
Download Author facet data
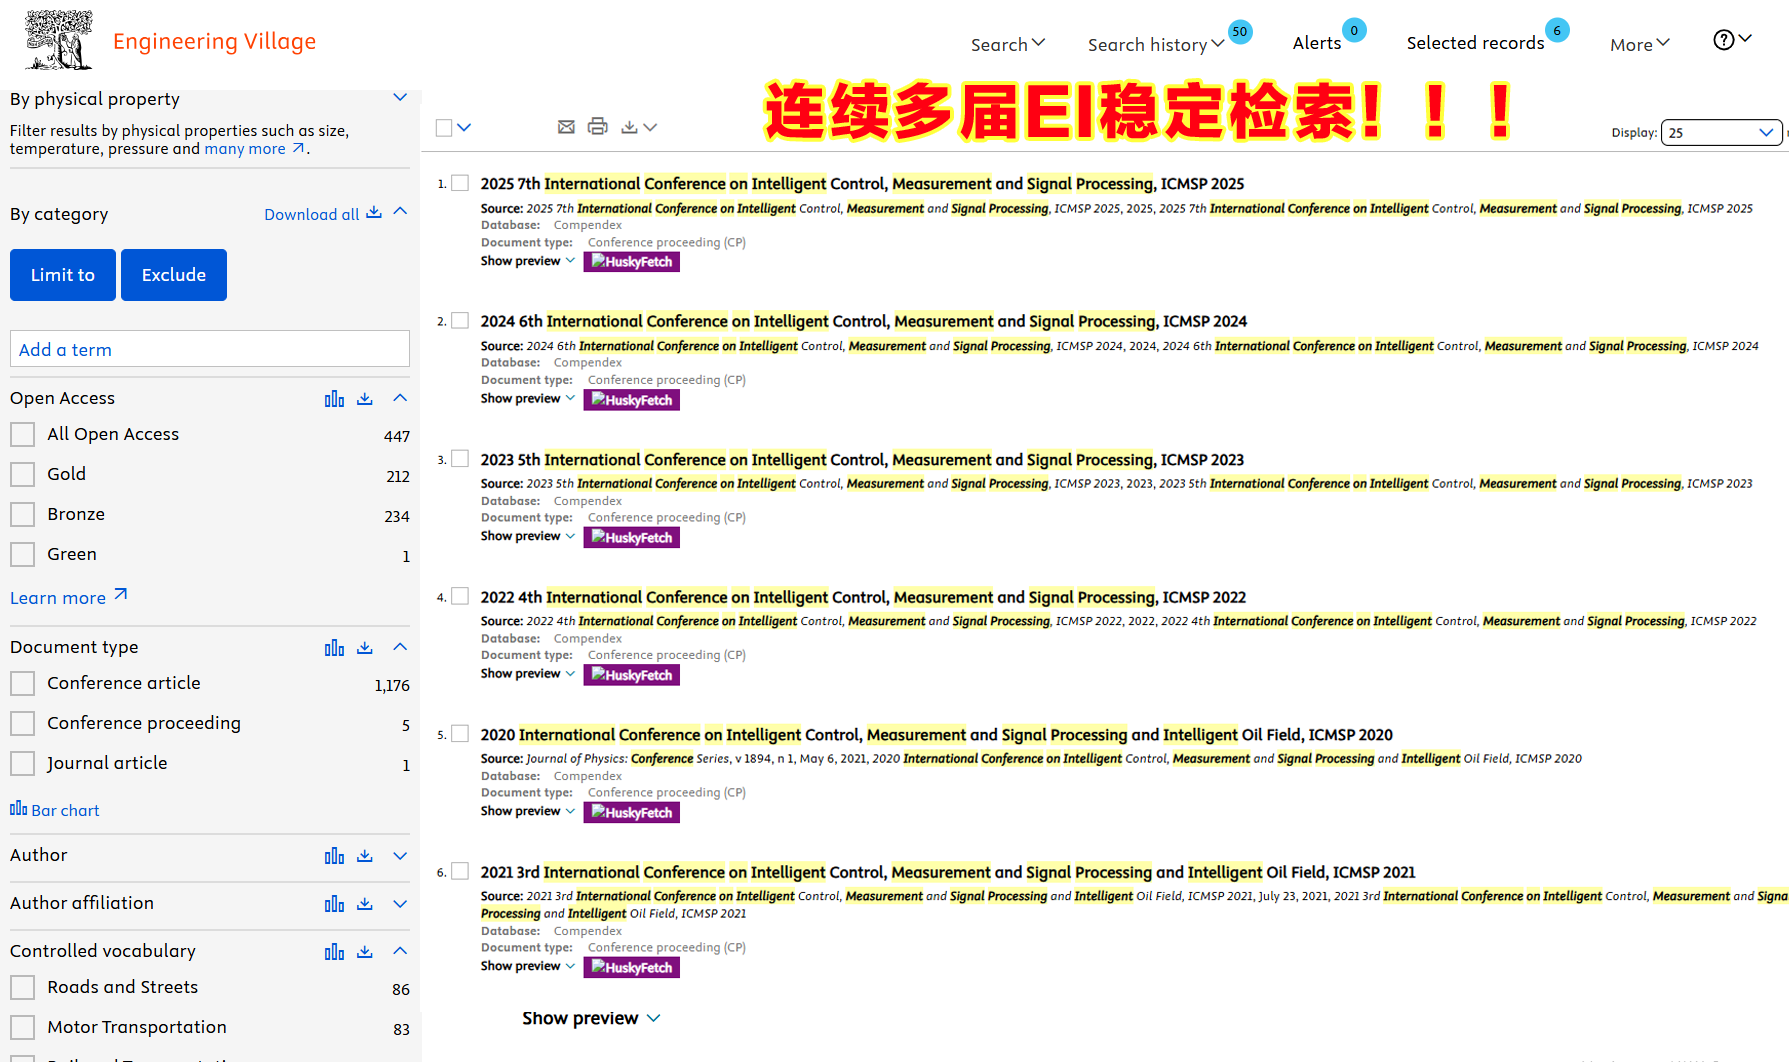click(365, 856)
